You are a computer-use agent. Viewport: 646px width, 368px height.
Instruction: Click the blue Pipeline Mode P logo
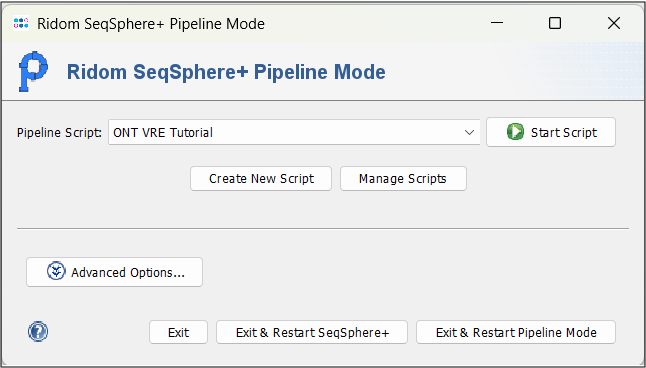click(33, 72)
